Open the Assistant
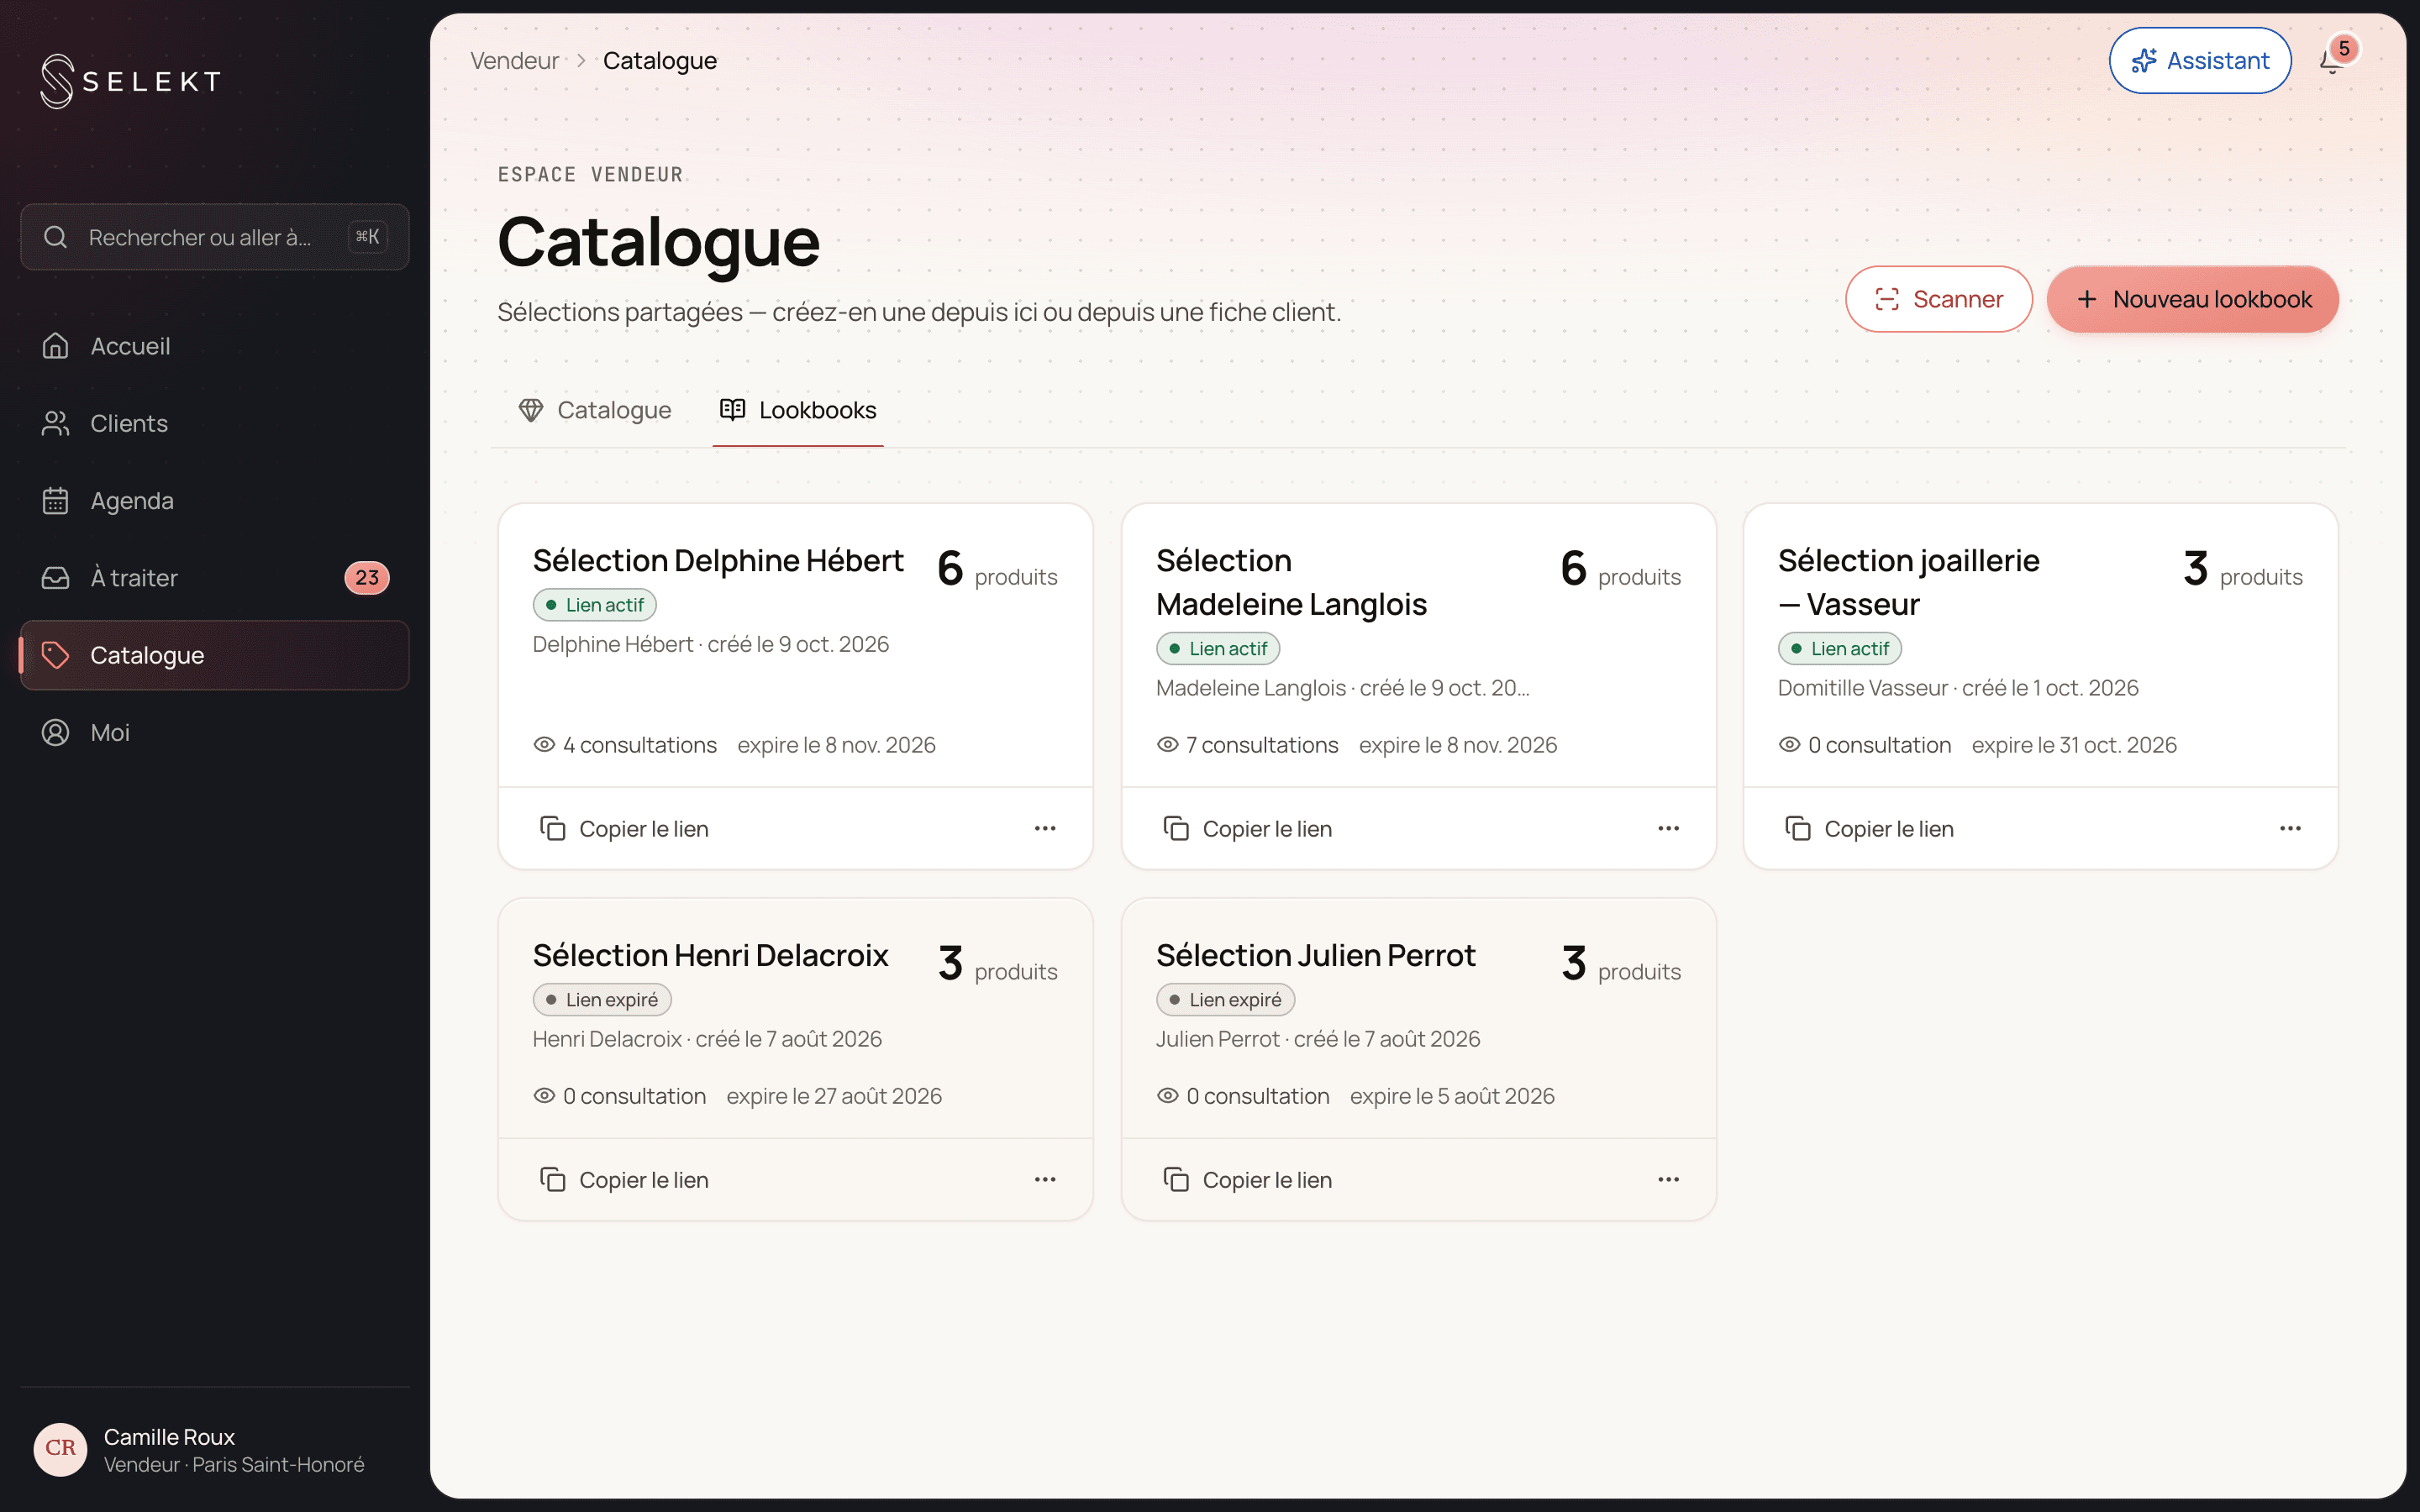The height and width of the screenshot is (1512, 2420). [x=2200, y=61]
